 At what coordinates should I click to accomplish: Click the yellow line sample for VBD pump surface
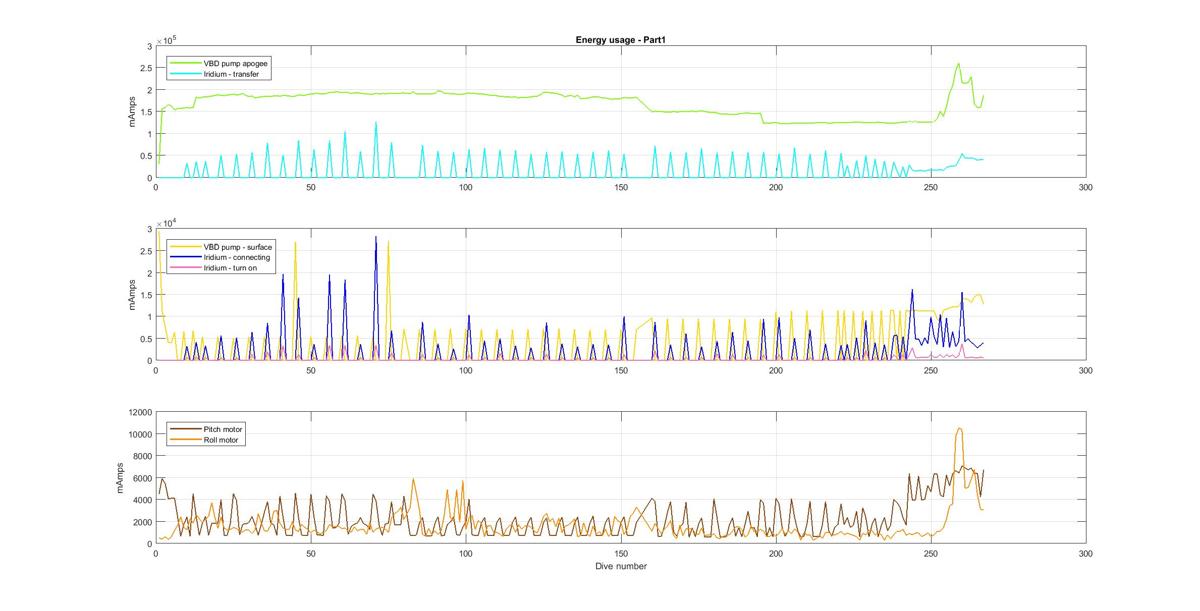pyautogui.click(x=186, y=246)
